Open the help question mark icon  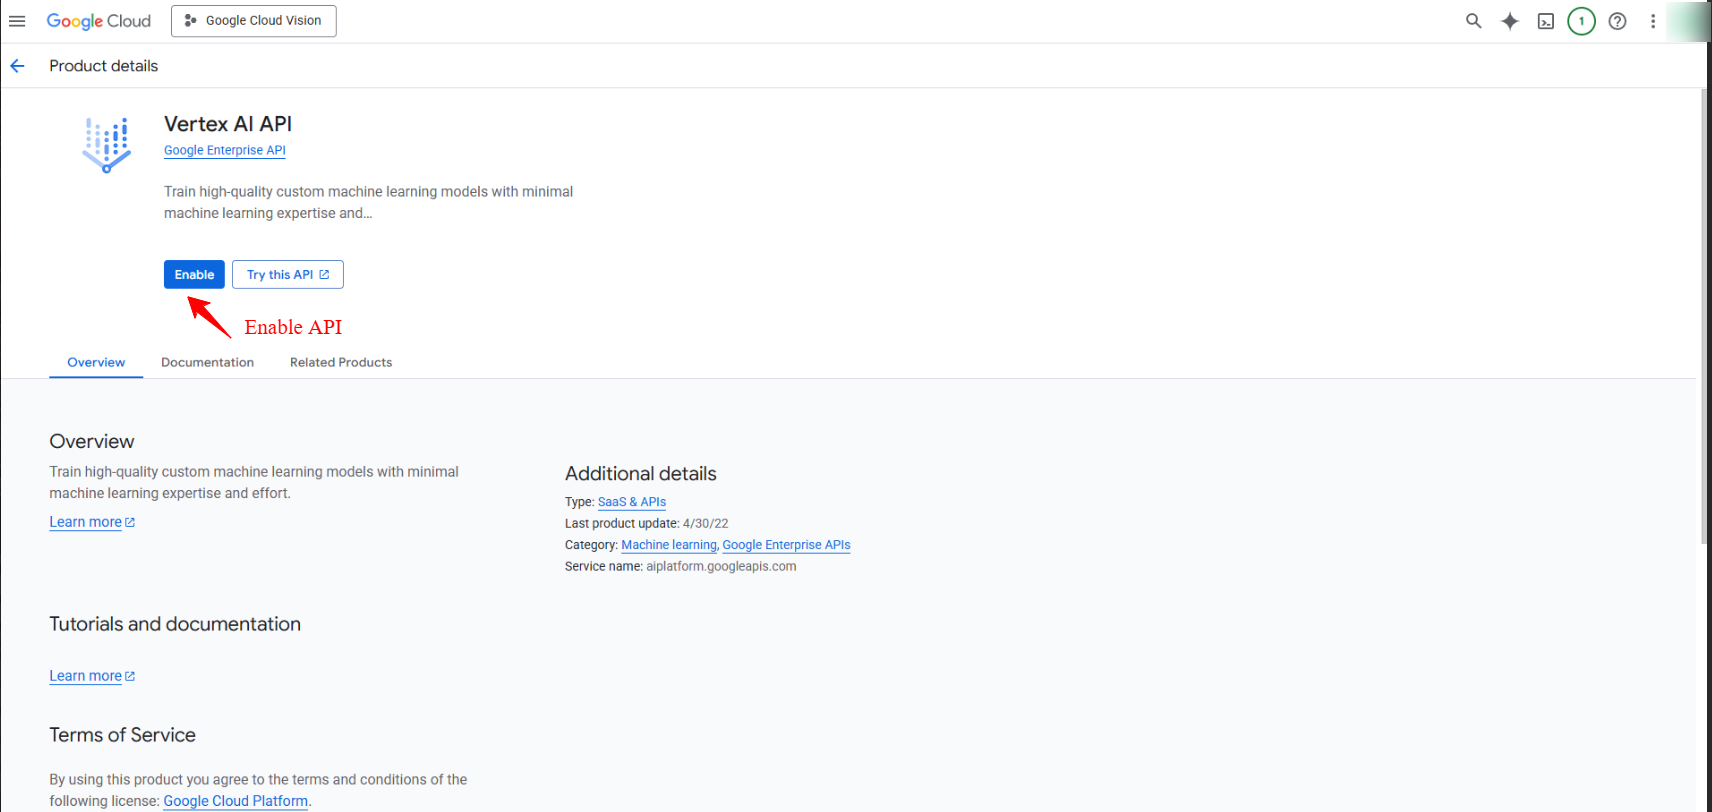pyautogui.click(x=1617, y=21)
